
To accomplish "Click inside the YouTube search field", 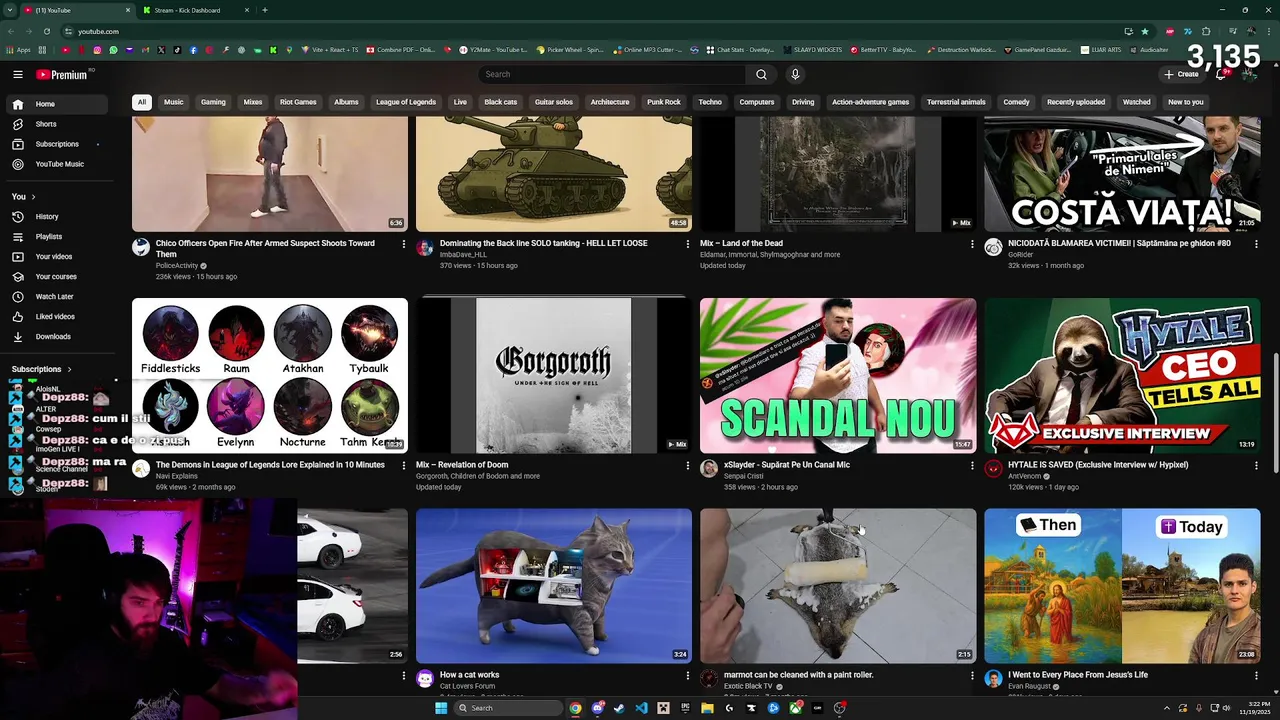I will point(612,74).
